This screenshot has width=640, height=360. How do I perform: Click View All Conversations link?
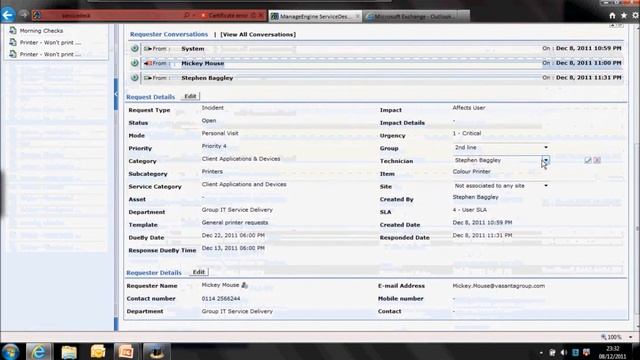pyautogui.click(x=258, y=35)
